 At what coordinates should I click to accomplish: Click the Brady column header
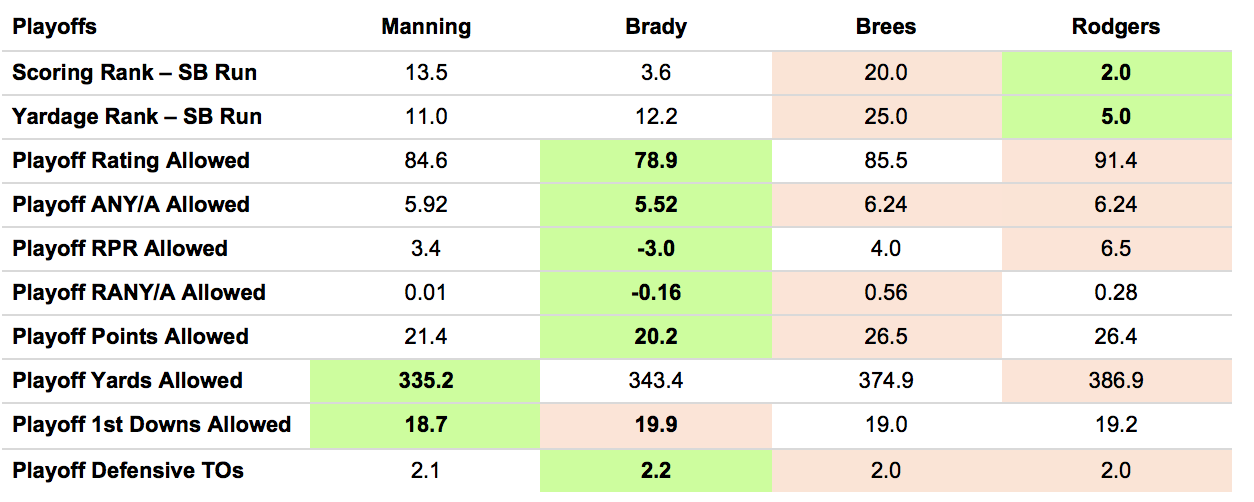656,28
